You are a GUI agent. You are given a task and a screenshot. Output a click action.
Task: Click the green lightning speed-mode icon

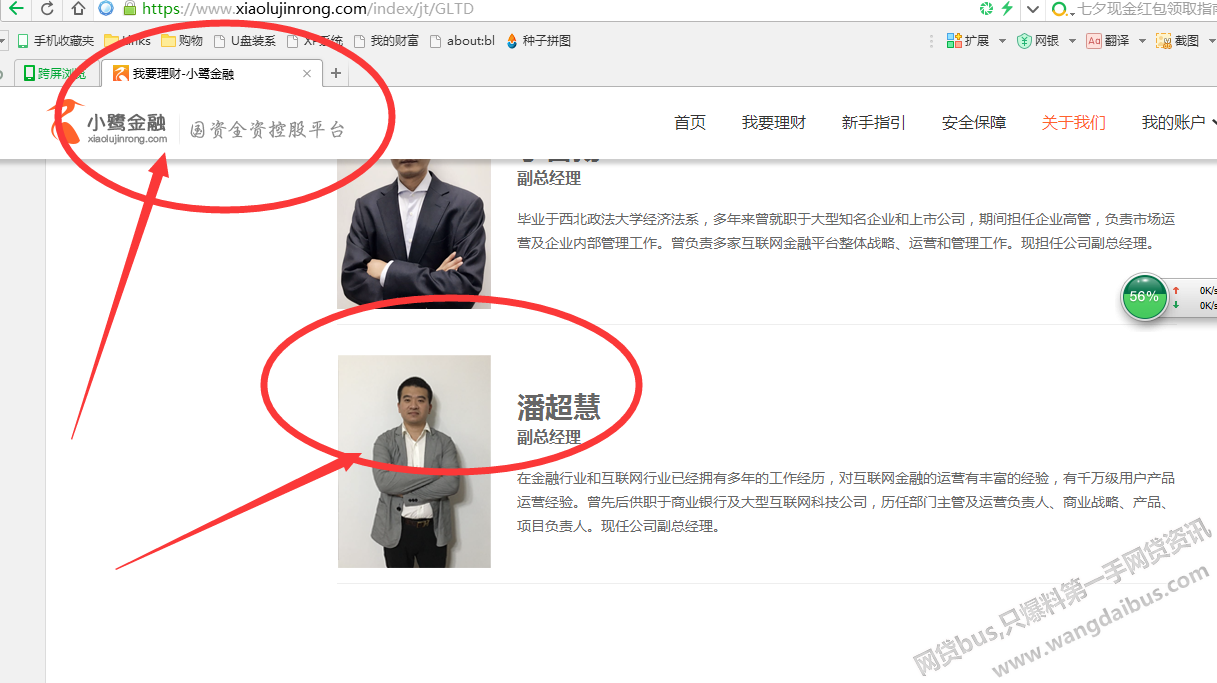1007,8
